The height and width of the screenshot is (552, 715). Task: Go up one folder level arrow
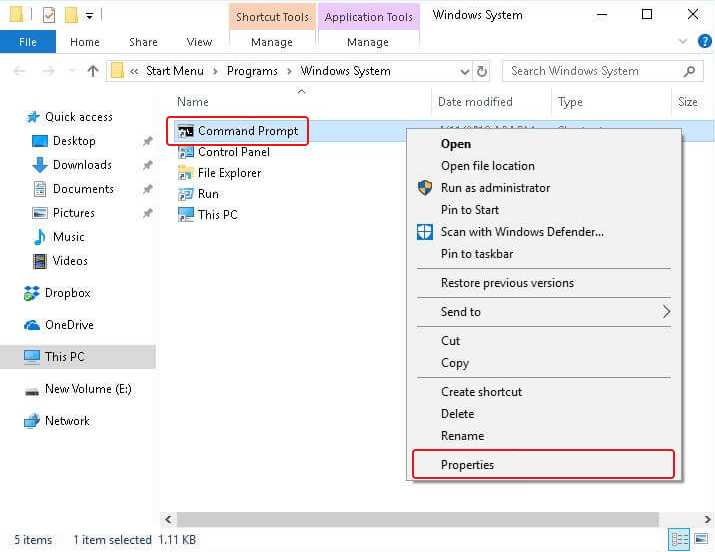click(93, 71)
